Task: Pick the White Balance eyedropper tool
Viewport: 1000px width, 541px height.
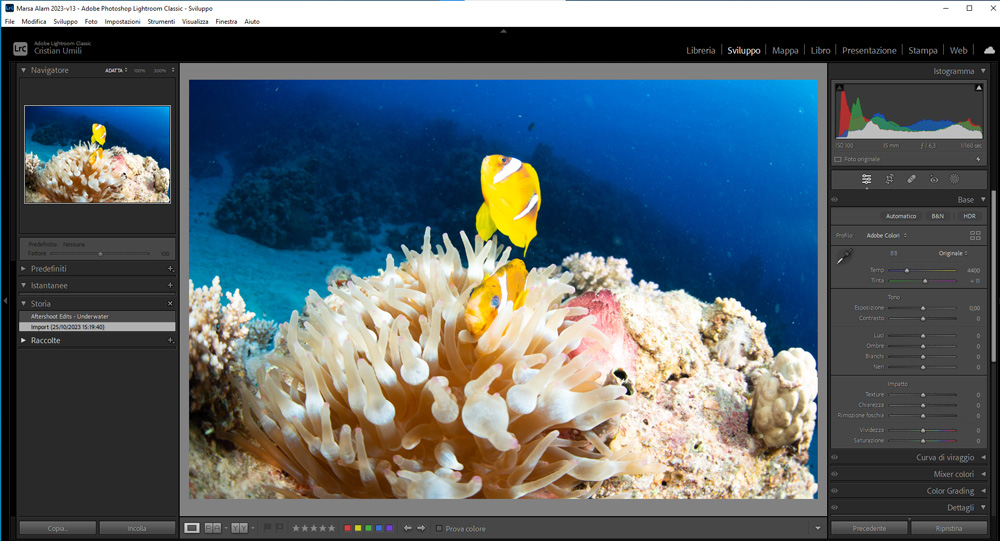Action: click(x=846, y=257)
